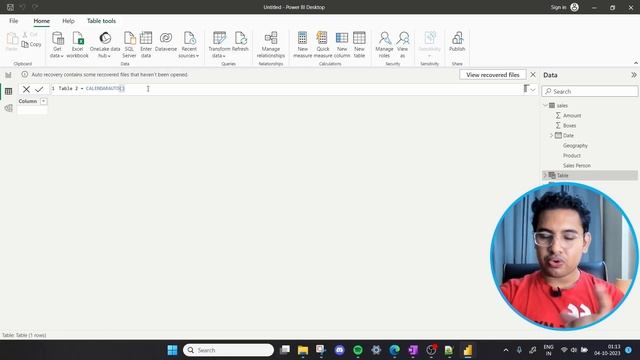Open Manage relationships
Screen dimensions: 640x360
[271, 45]
